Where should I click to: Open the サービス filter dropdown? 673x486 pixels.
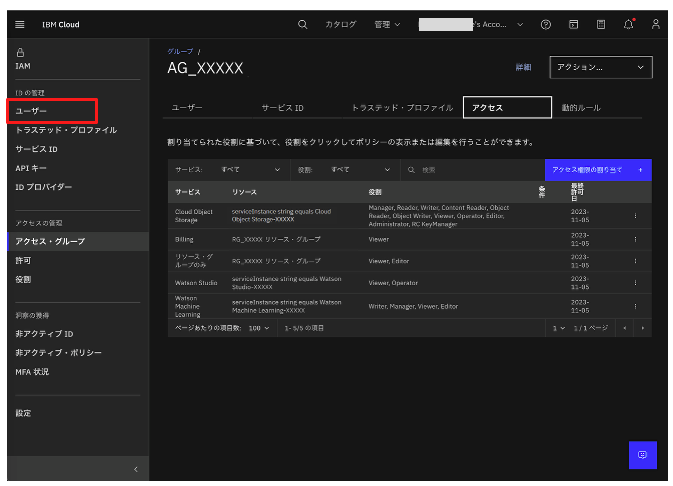click(x=235, y=170)
